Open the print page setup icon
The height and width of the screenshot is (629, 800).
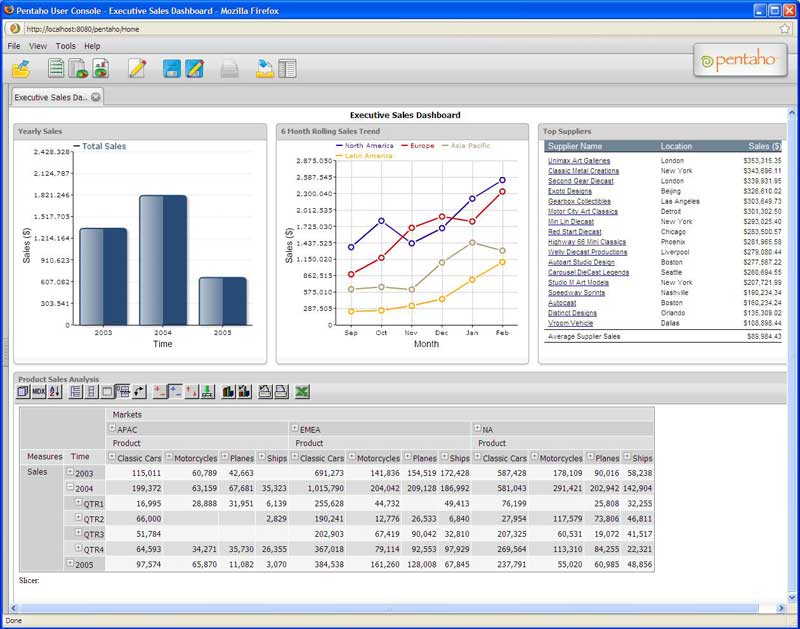265,392
